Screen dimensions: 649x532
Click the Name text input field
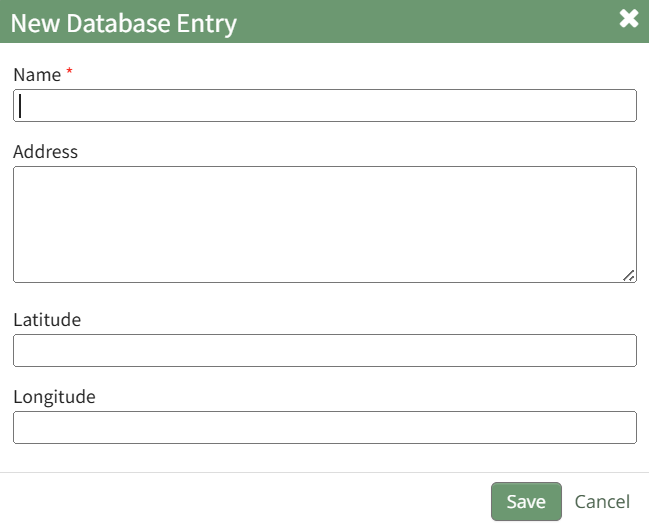click(325, 106)
